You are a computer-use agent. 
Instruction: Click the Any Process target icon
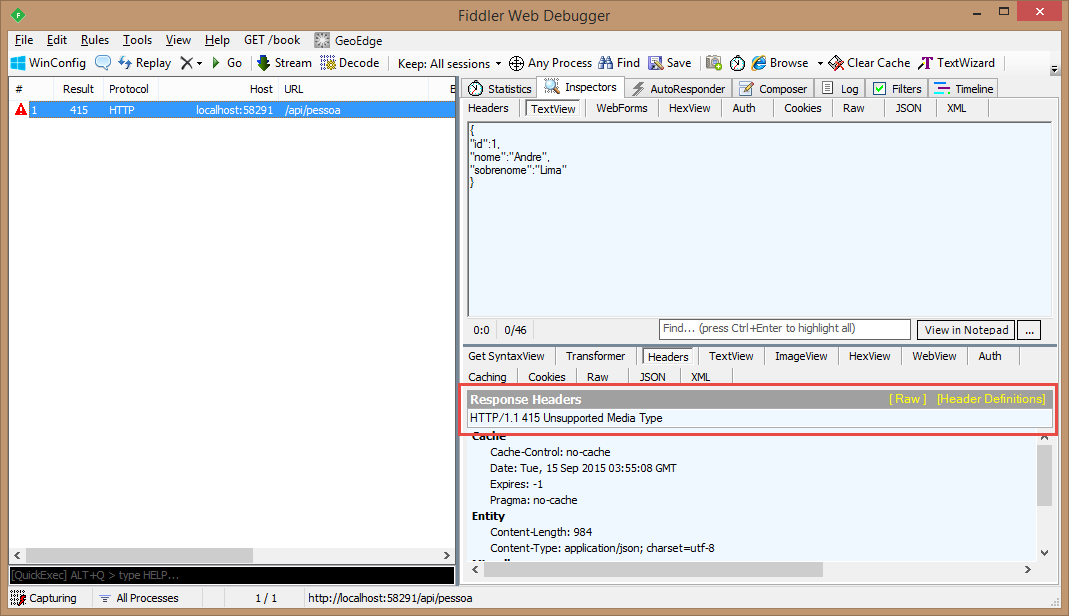pyautogui.click(x=516, y=63)
